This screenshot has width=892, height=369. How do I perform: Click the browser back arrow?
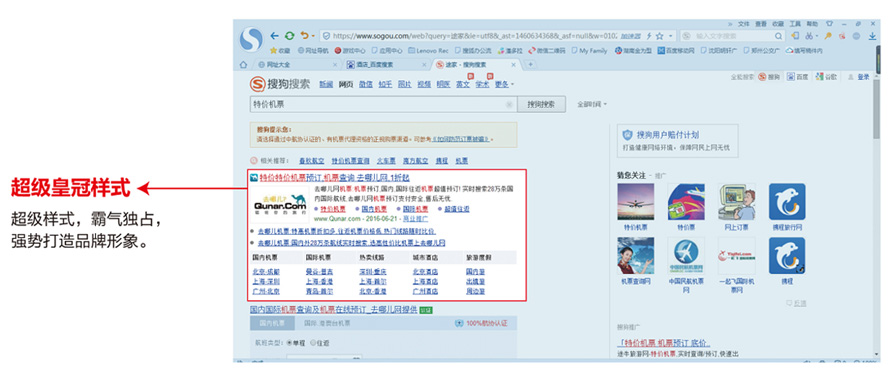275,36
